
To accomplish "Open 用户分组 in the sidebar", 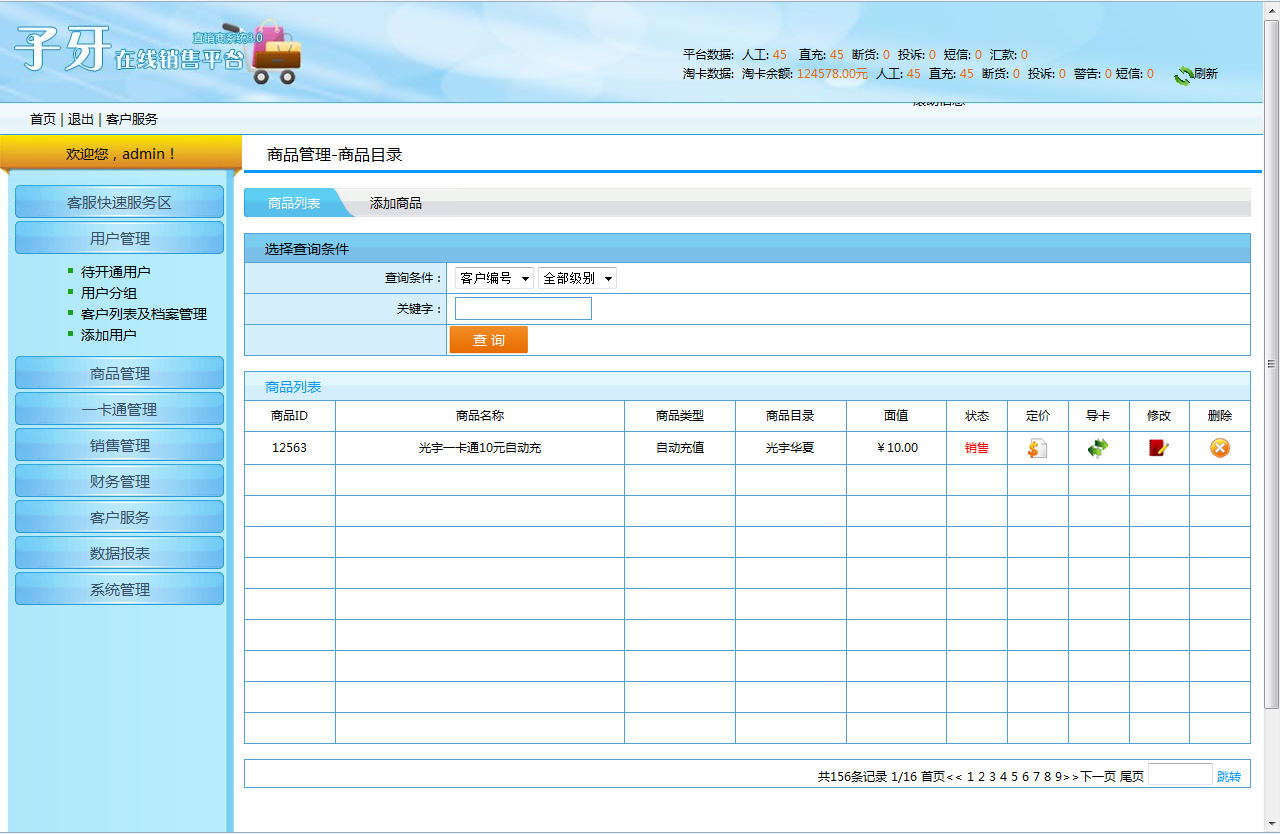I will click(109, 293).
